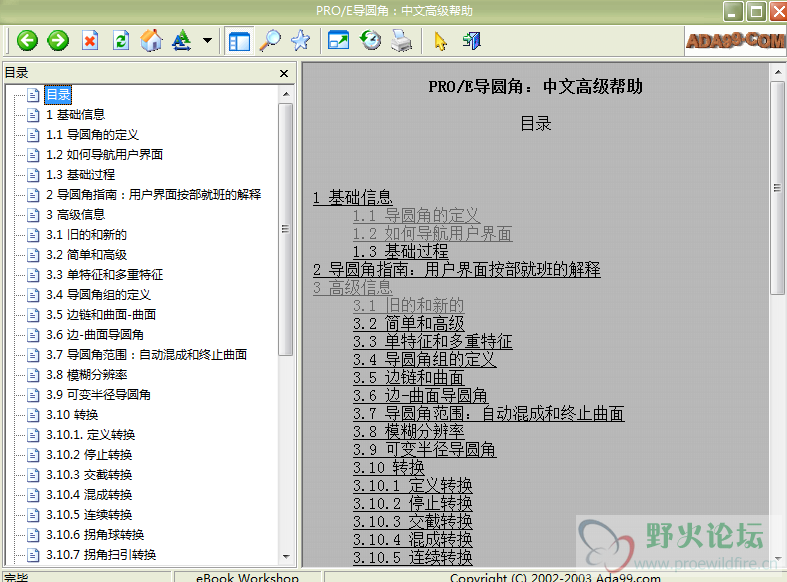Click content pane scroll up arrow

(777, 72)
